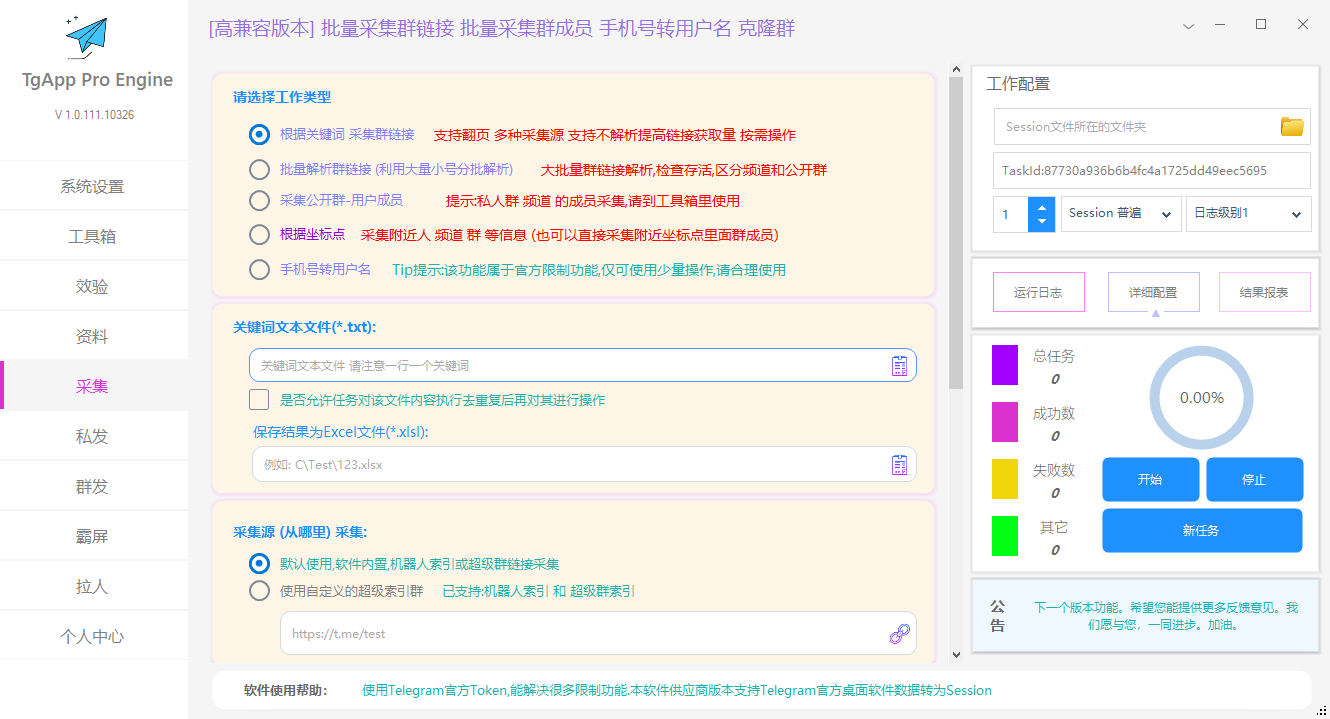Click clipboard icon in keyword file field
1330x719 pixels.
[x=899, y=366]
